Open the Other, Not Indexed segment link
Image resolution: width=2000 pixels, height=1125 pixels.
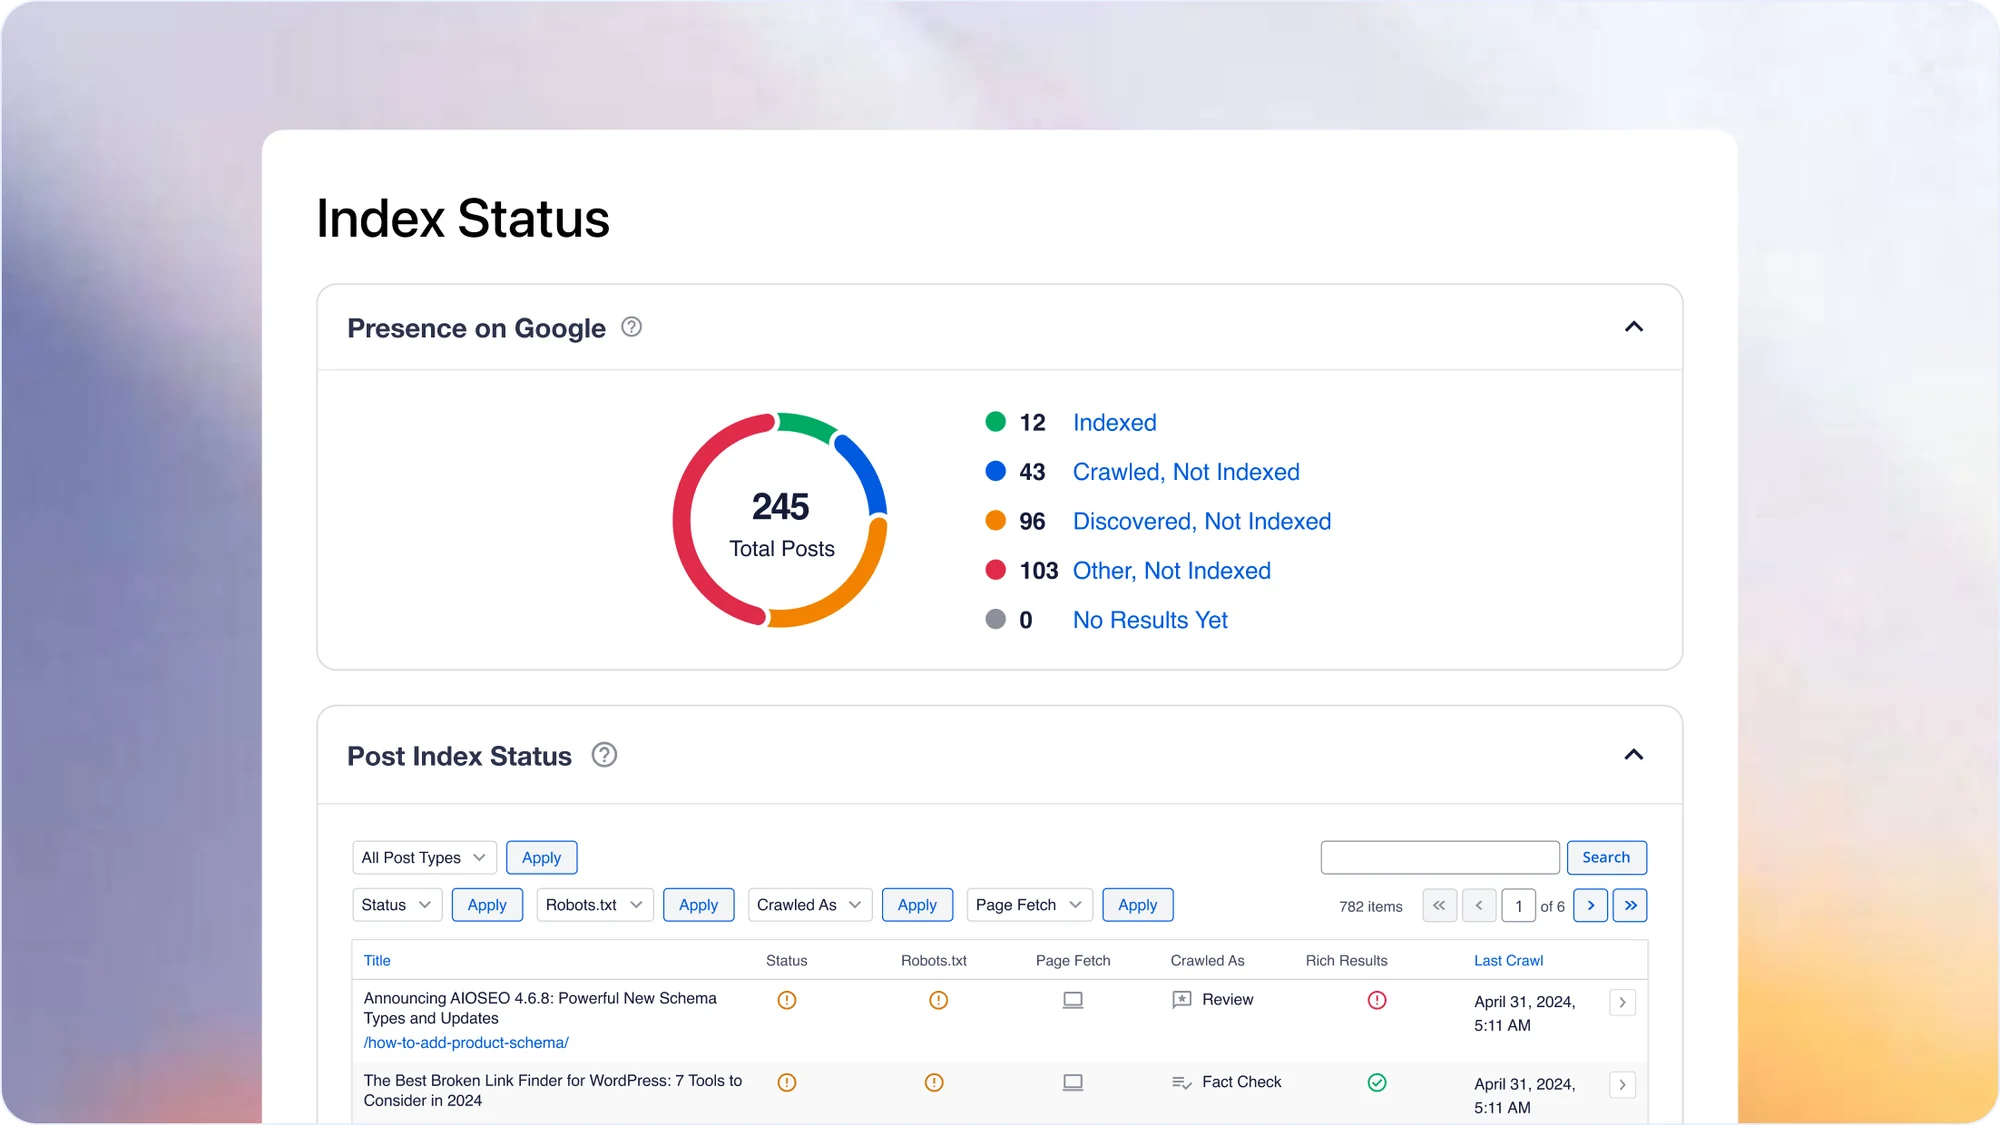pos(1171,570)
